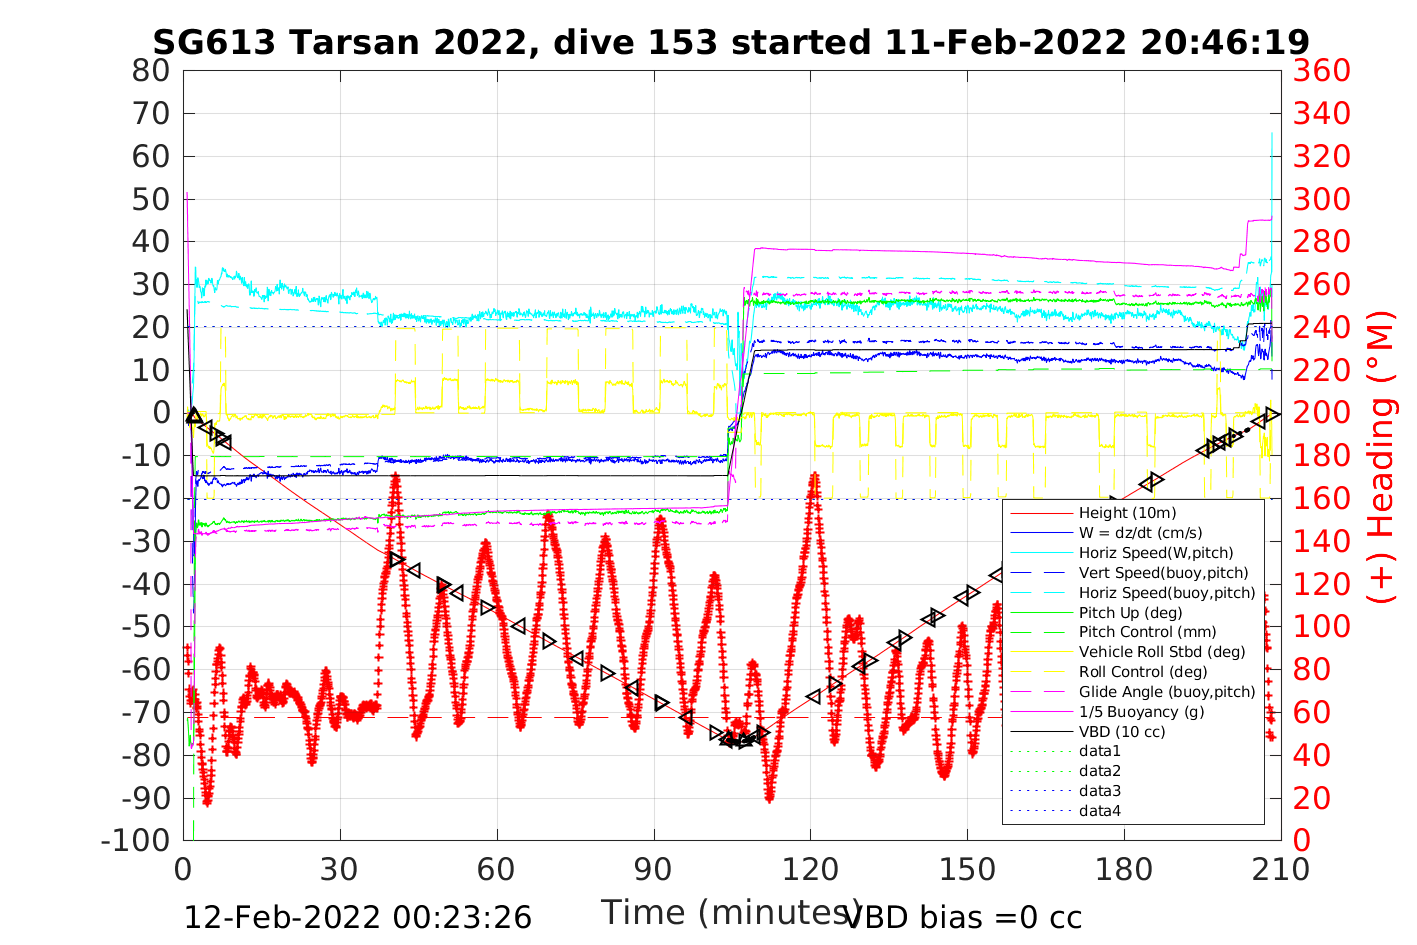The height and width of the screenshot is (945, 1417).
Task: Select legend entry "data3"
Action: [x=1100, y=791]
